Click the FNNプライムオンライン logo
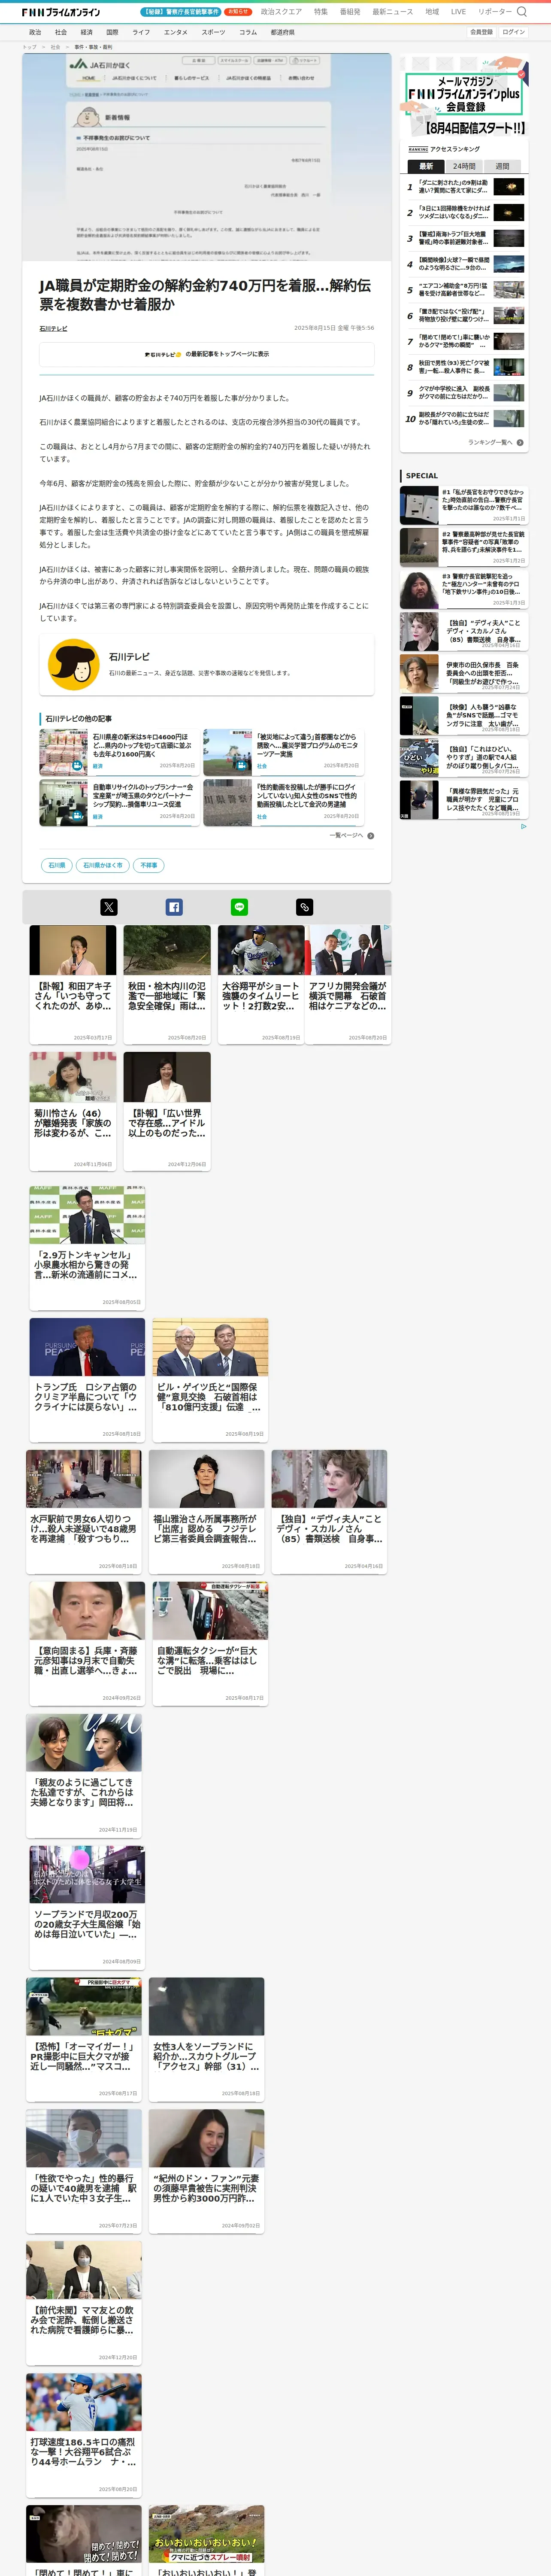This screenshot has height=2576, width=551. click(x=61, y=12)
